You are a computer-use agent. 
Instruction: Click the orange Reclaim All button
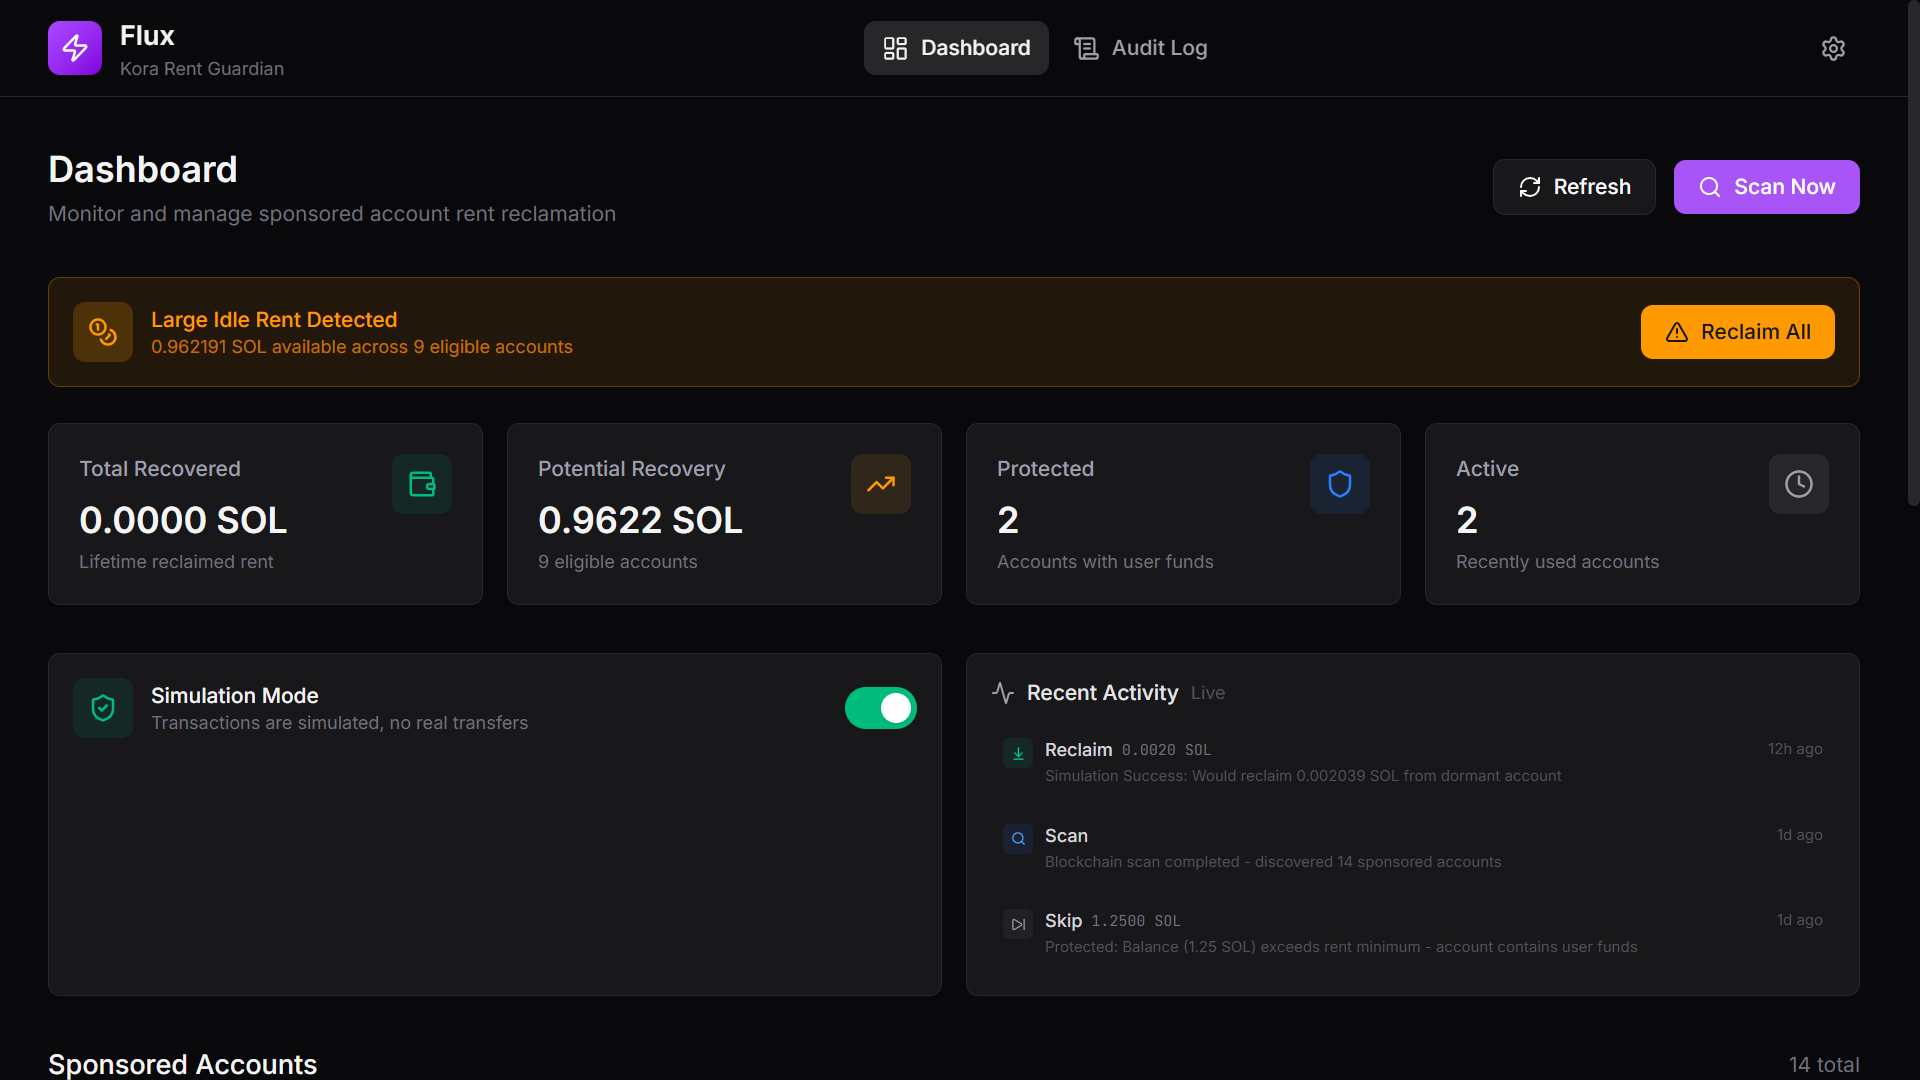pos(1737,332)
